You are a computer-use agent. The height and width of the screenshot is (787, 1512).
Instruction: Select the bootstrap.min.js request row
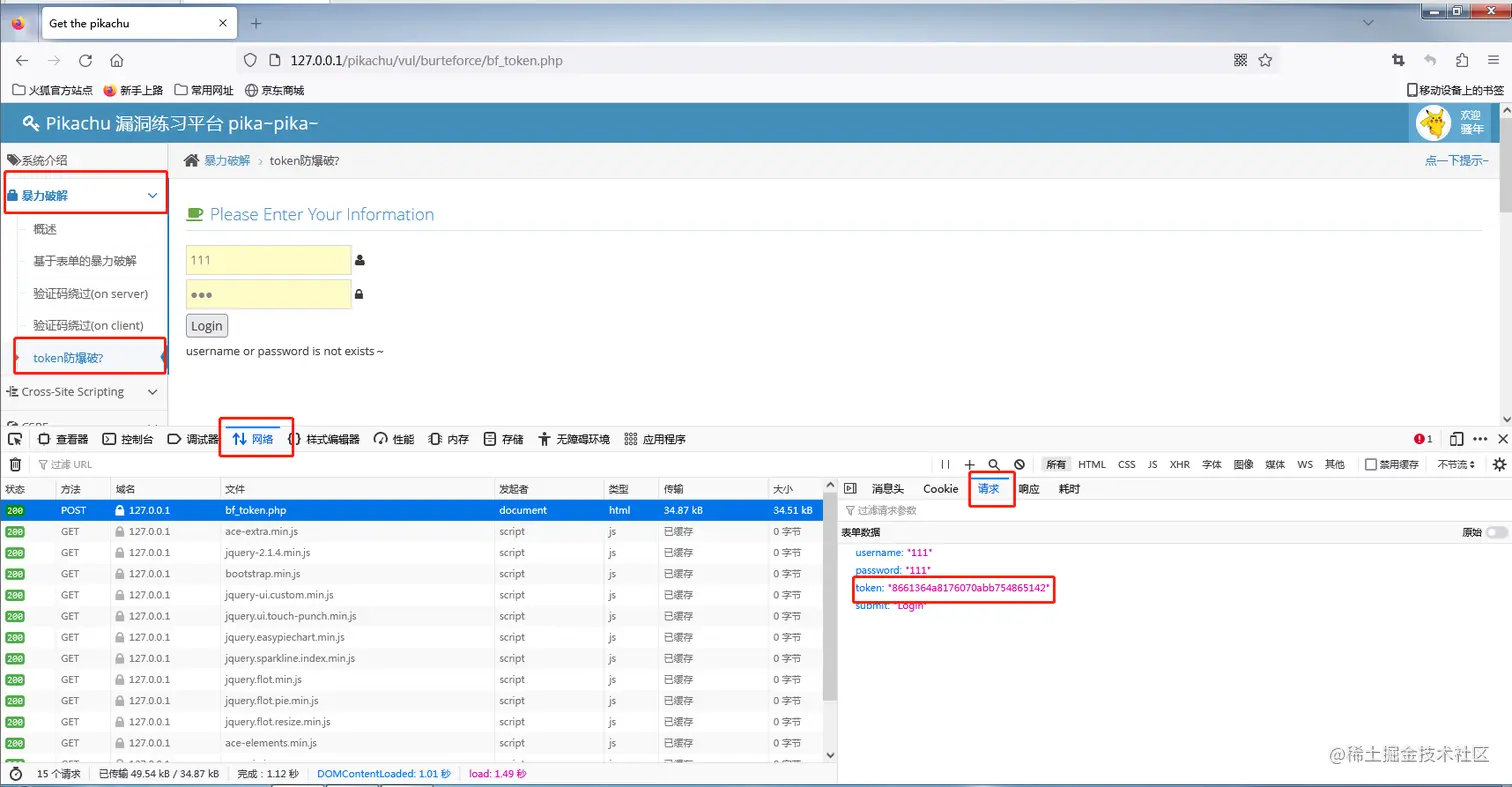tap(411, 574)
